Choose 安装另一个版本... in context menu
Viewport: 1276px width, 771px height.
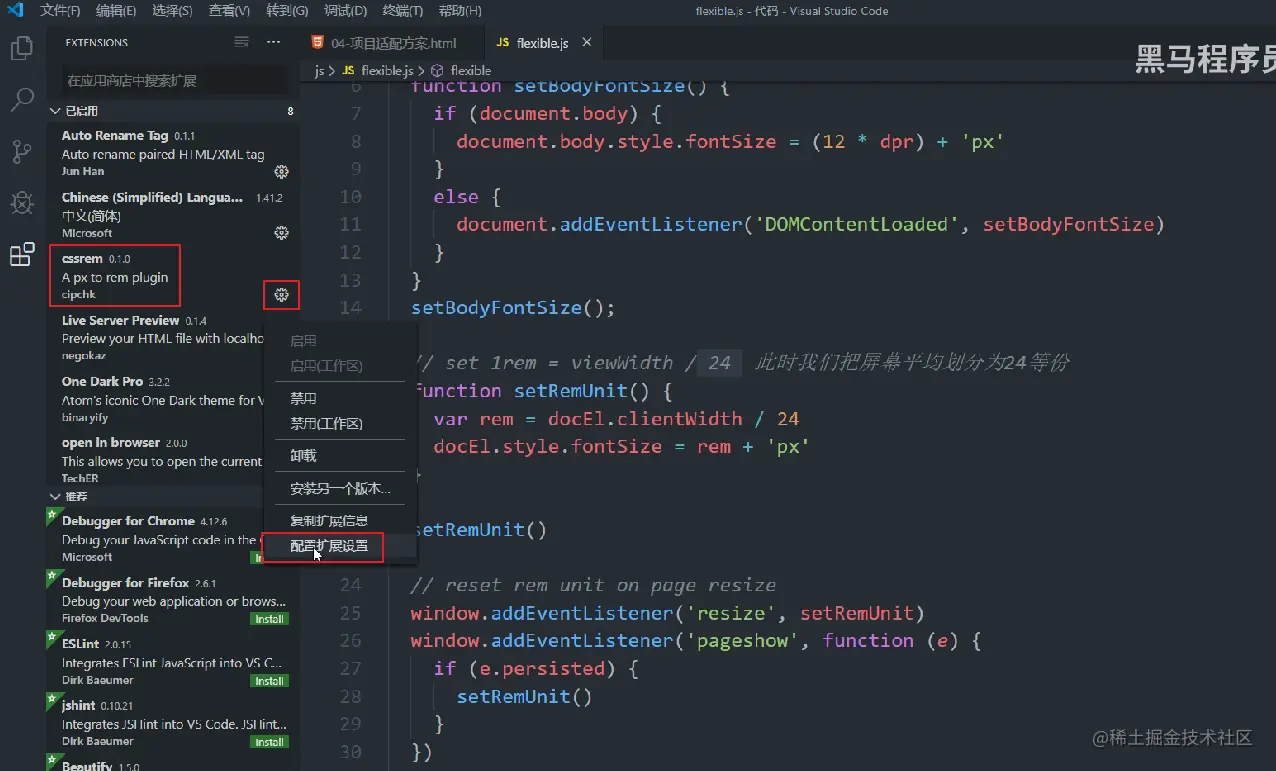click(339, 489)
